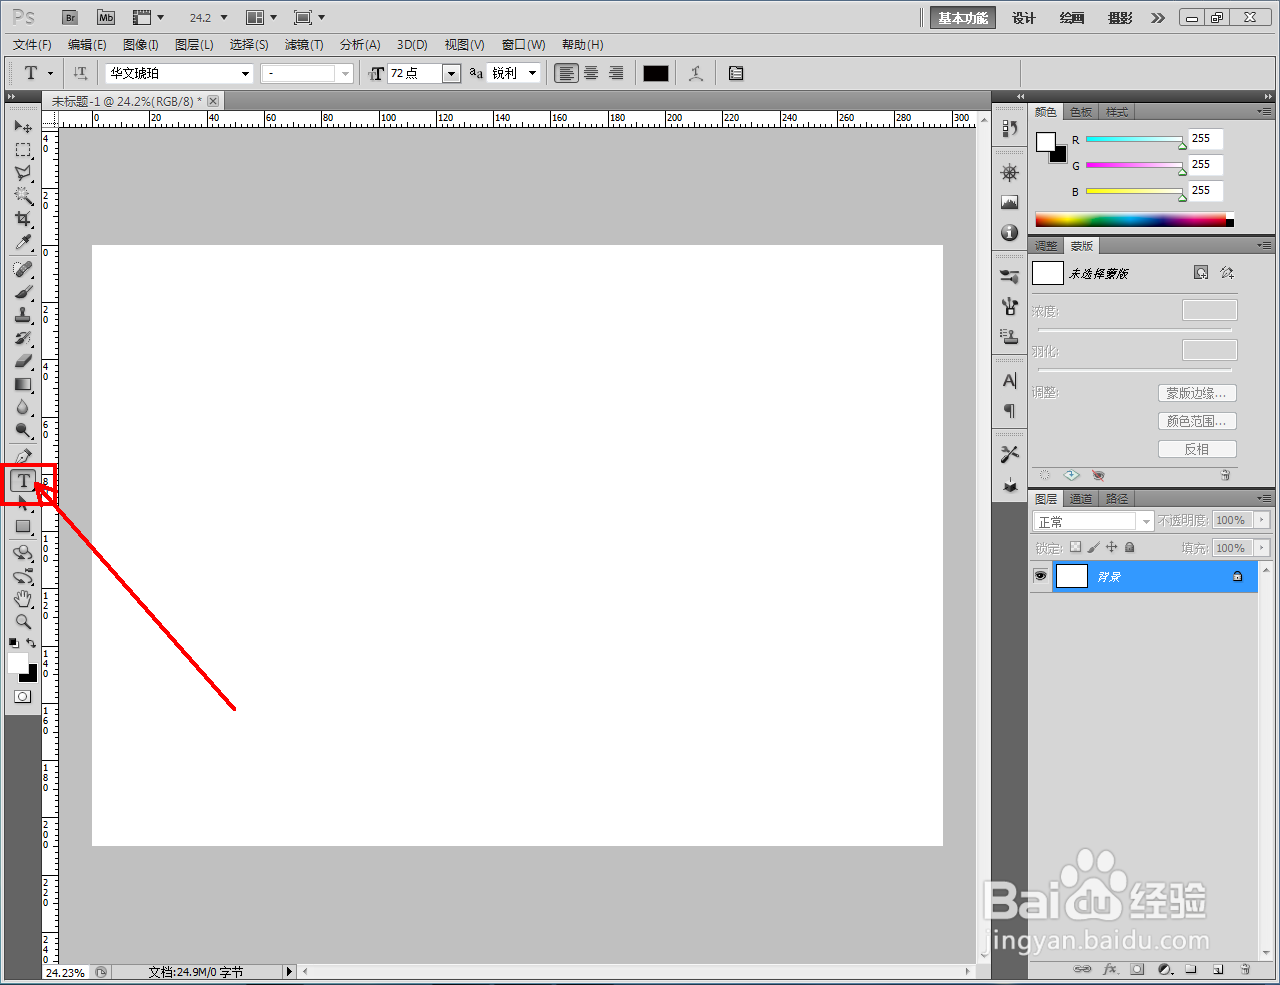Open the anti-aliasing dropdown 锐利
Image resolution: width=1280 pixels, height=985 pixels.
(532, 73)
